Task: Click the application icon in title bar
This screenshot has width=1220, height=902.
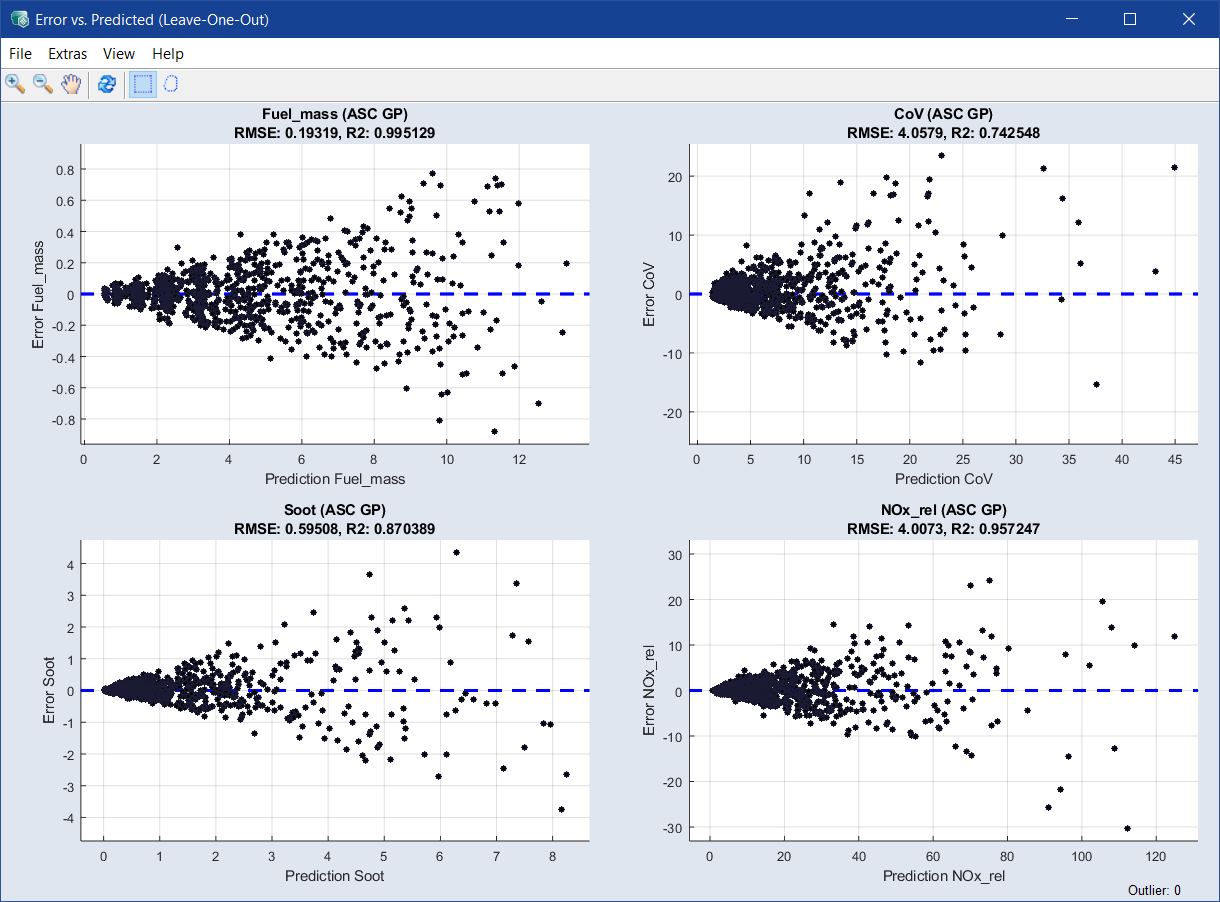Action: pos(19,19)
